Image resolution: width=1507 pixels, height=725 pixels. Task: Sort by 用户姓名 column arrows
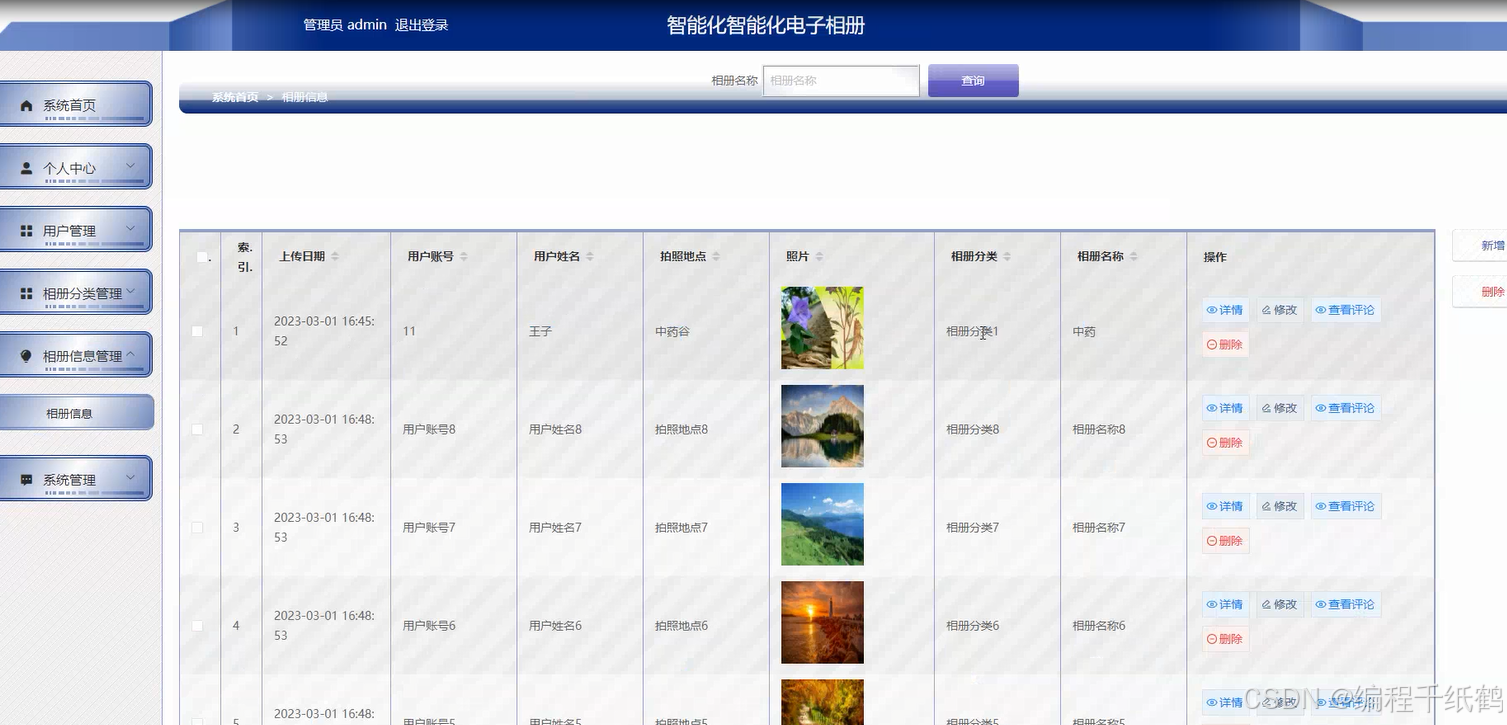pos(590,257)
